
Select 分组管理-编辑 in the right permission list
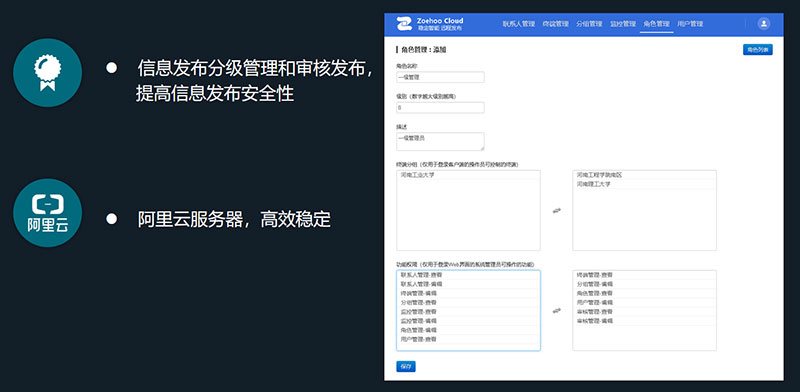click(x=644, y=284)
